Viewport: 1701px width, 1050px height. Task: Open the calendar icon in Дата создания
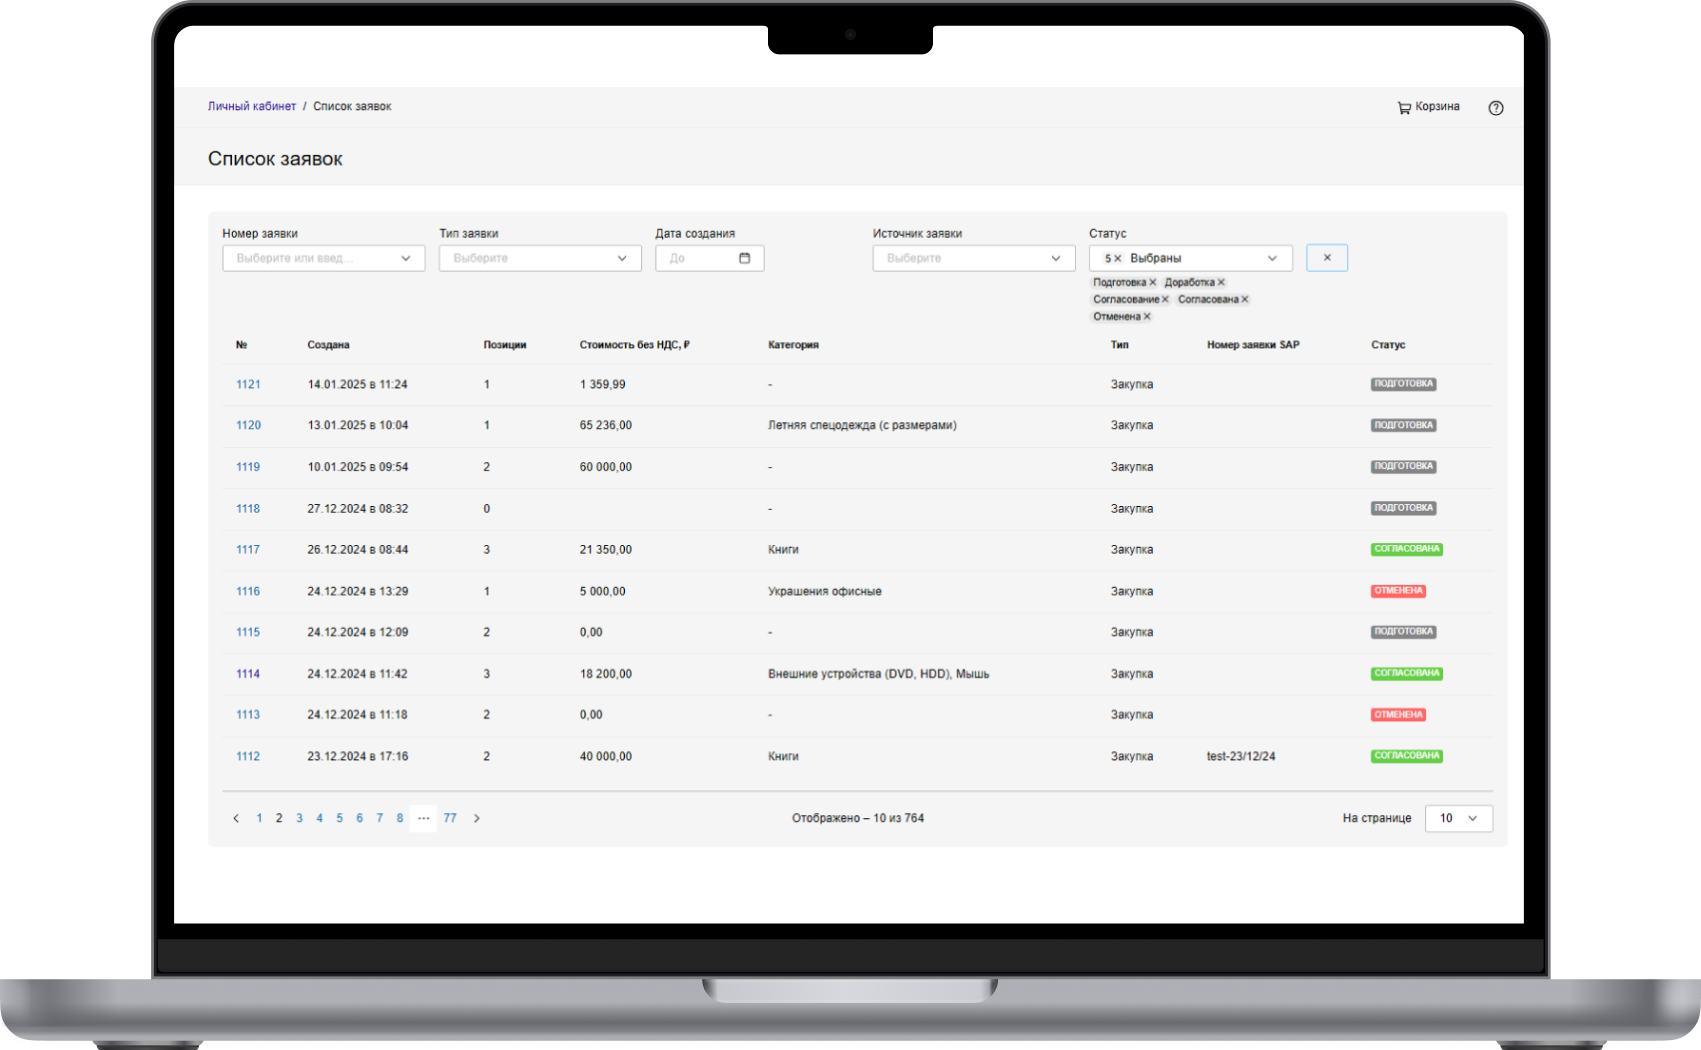[x=744, y=258]
